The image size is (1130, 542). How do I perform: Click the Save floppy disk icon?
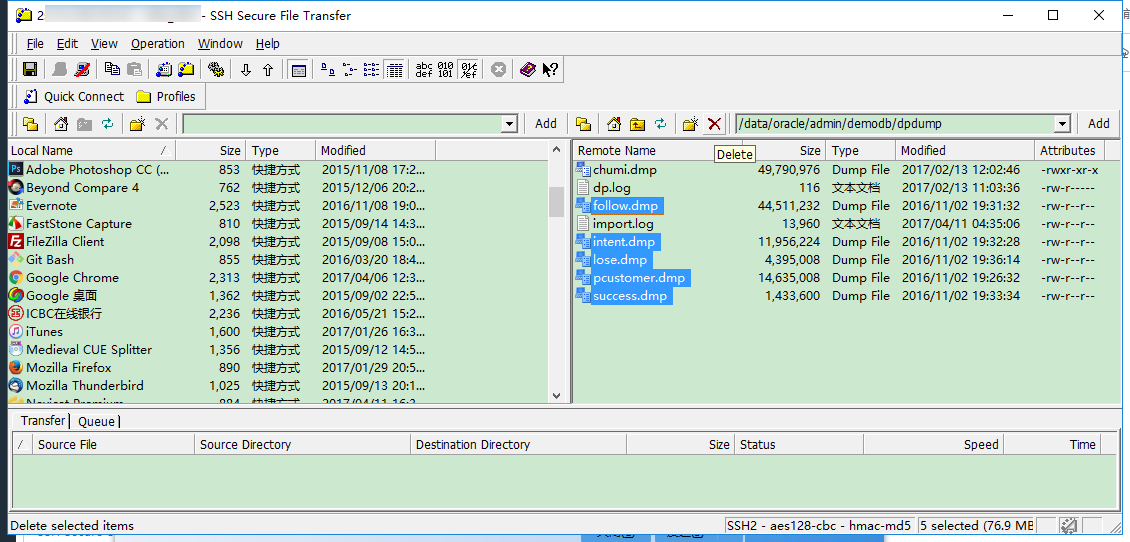(x=30, y=70)
